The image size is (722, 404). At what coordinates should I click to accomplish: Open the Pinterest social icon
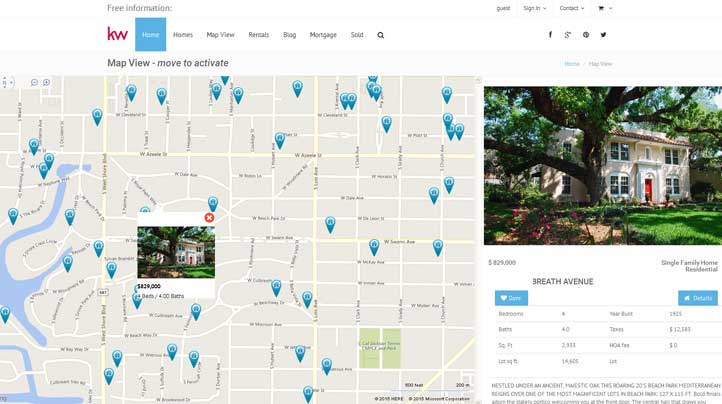[x=586, y=35]
